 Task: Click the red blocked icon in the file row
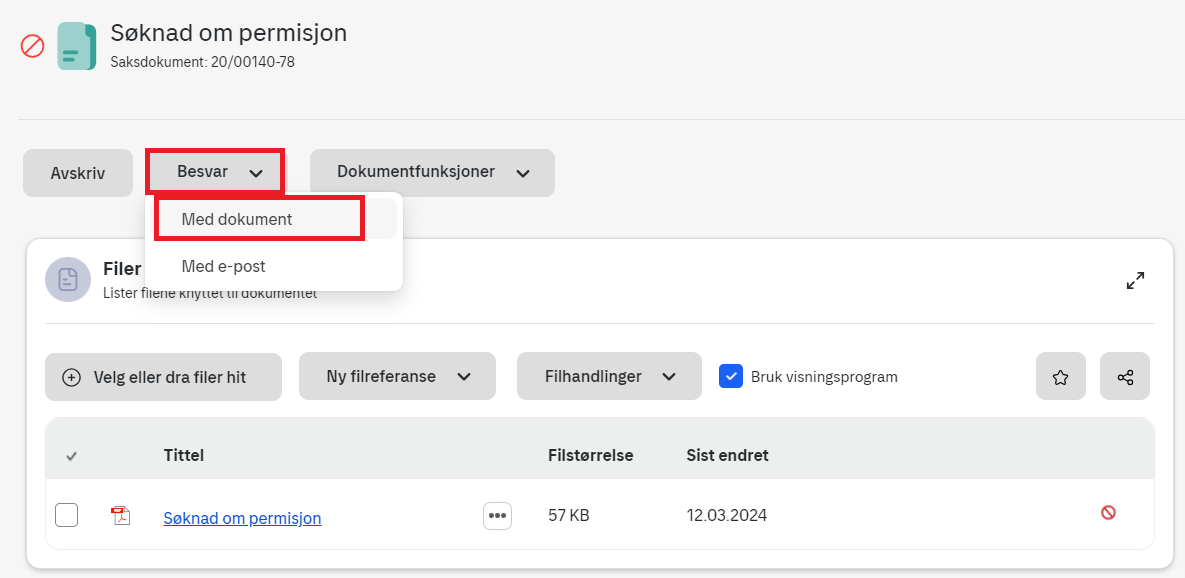tap(1108, 513)
